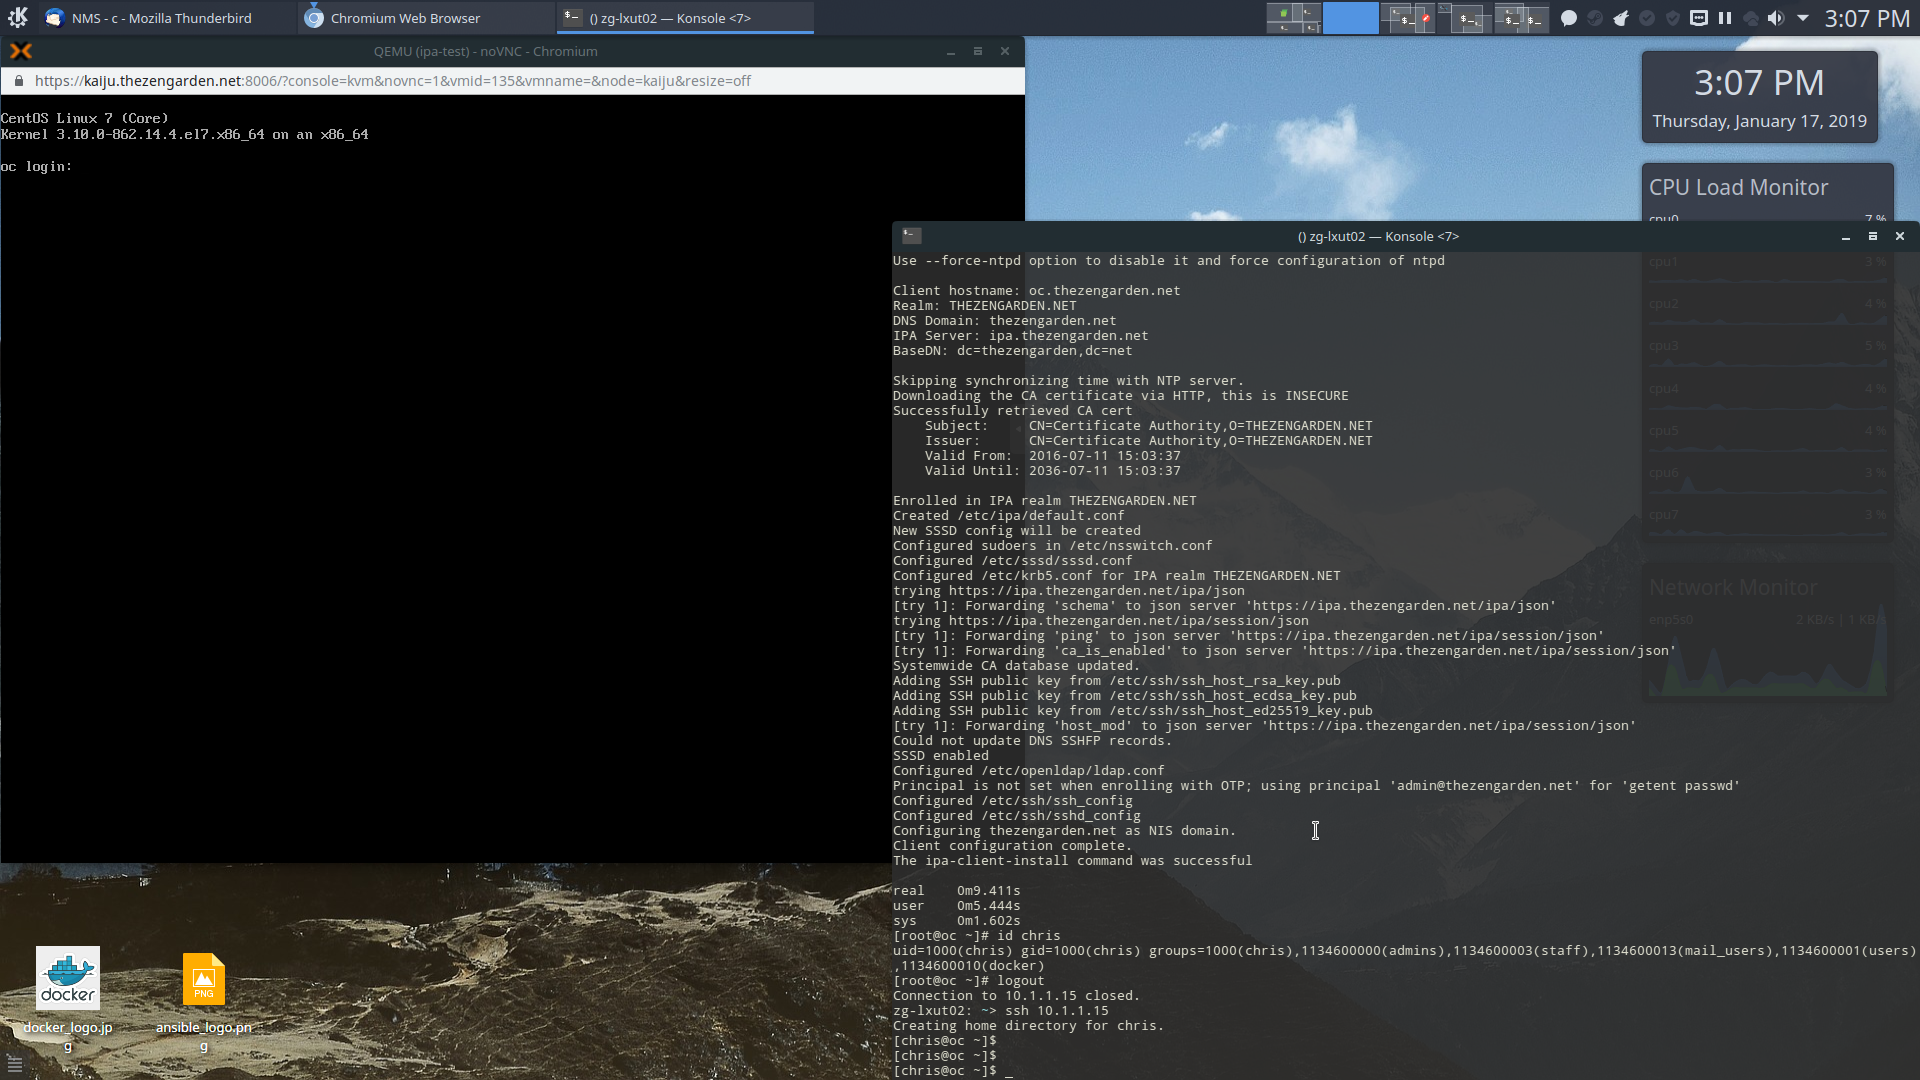Open the cloud sync tray icon
The image size is (1920, 1080).
pyautogui.click(x=1751, y=18)
